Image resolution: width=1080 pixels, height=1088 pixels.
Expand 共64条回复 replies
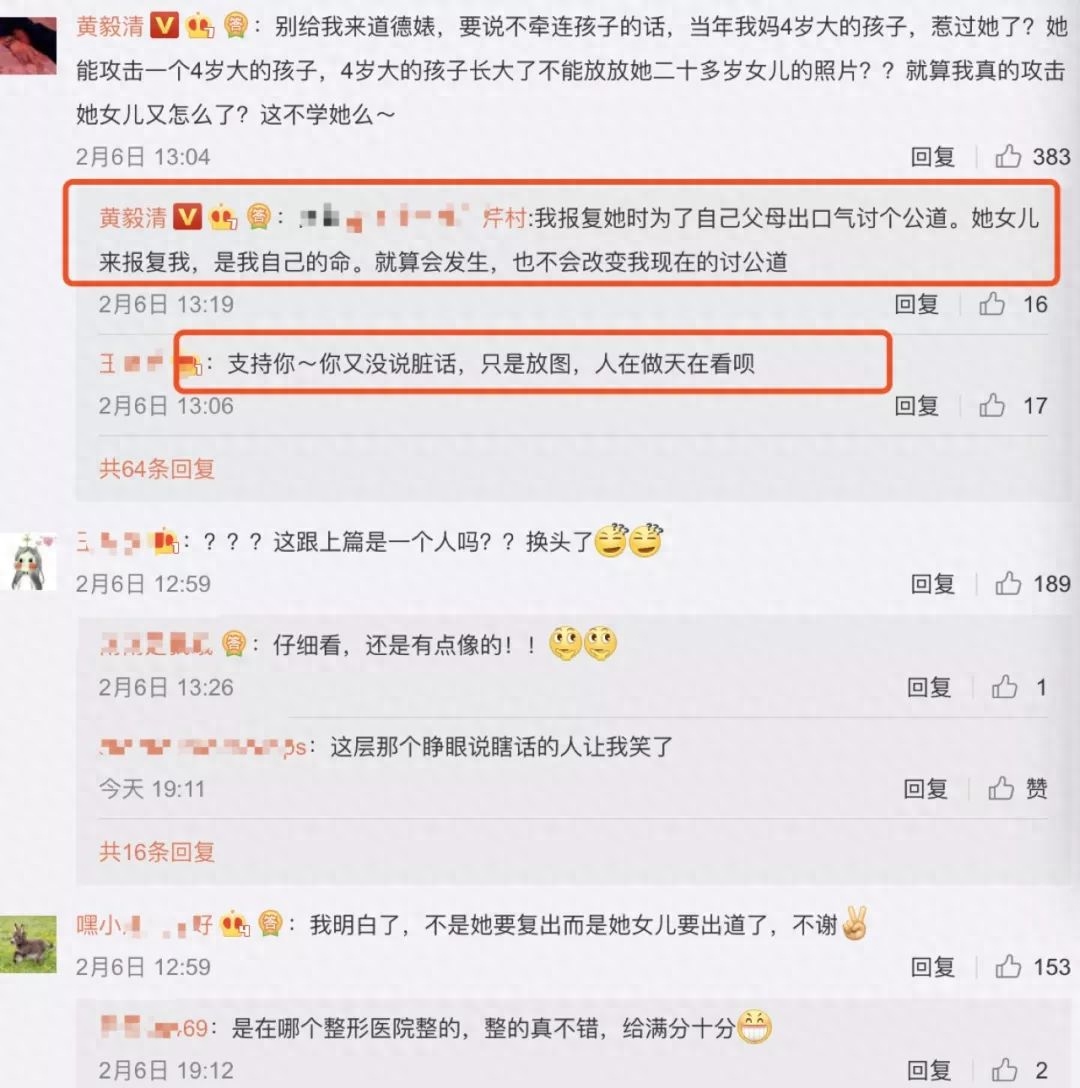(x=157, y=469)
